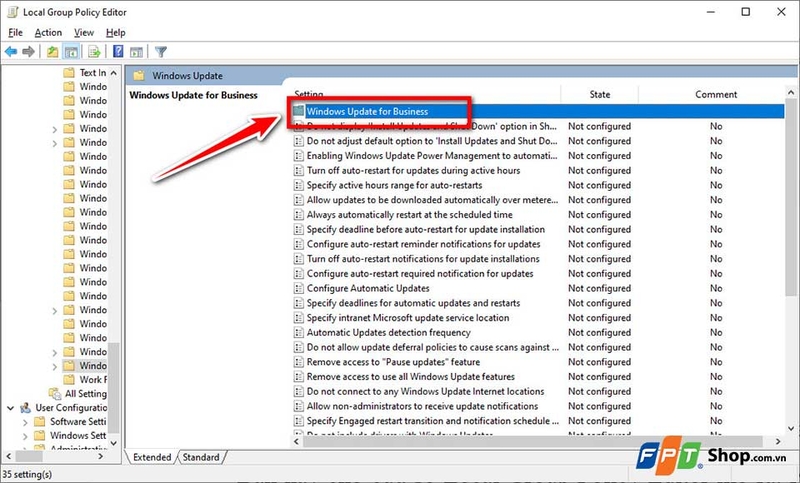Image resolution: width=800 pixels, height=483 pixels.
Task: Collapse the User Configuration tree node
Action: tap(10, 408)
